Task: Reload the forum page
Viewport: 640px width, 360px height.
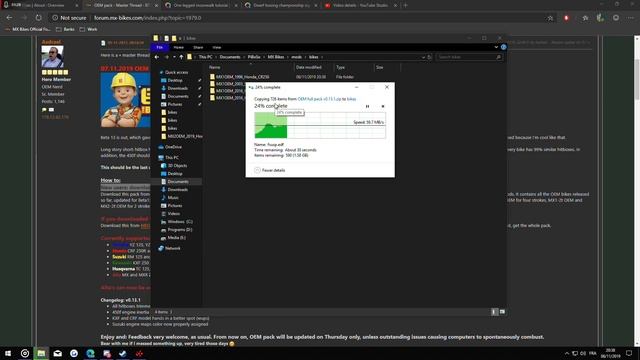Action: (38, 18)
